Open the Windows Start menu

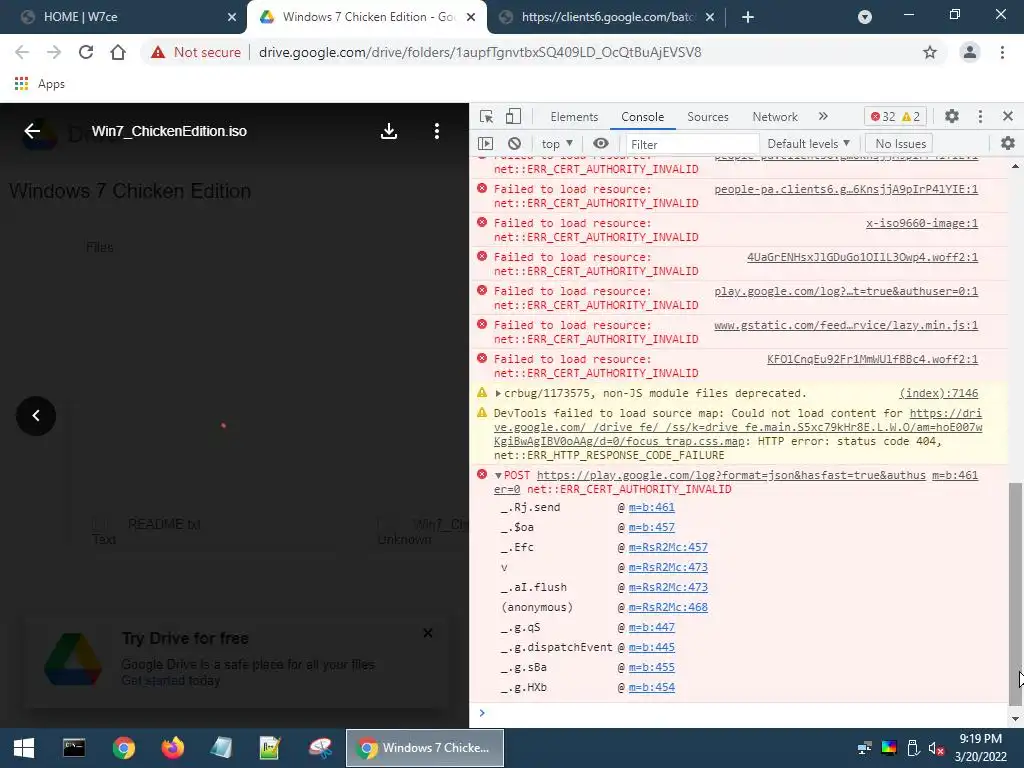pos(24,748)
